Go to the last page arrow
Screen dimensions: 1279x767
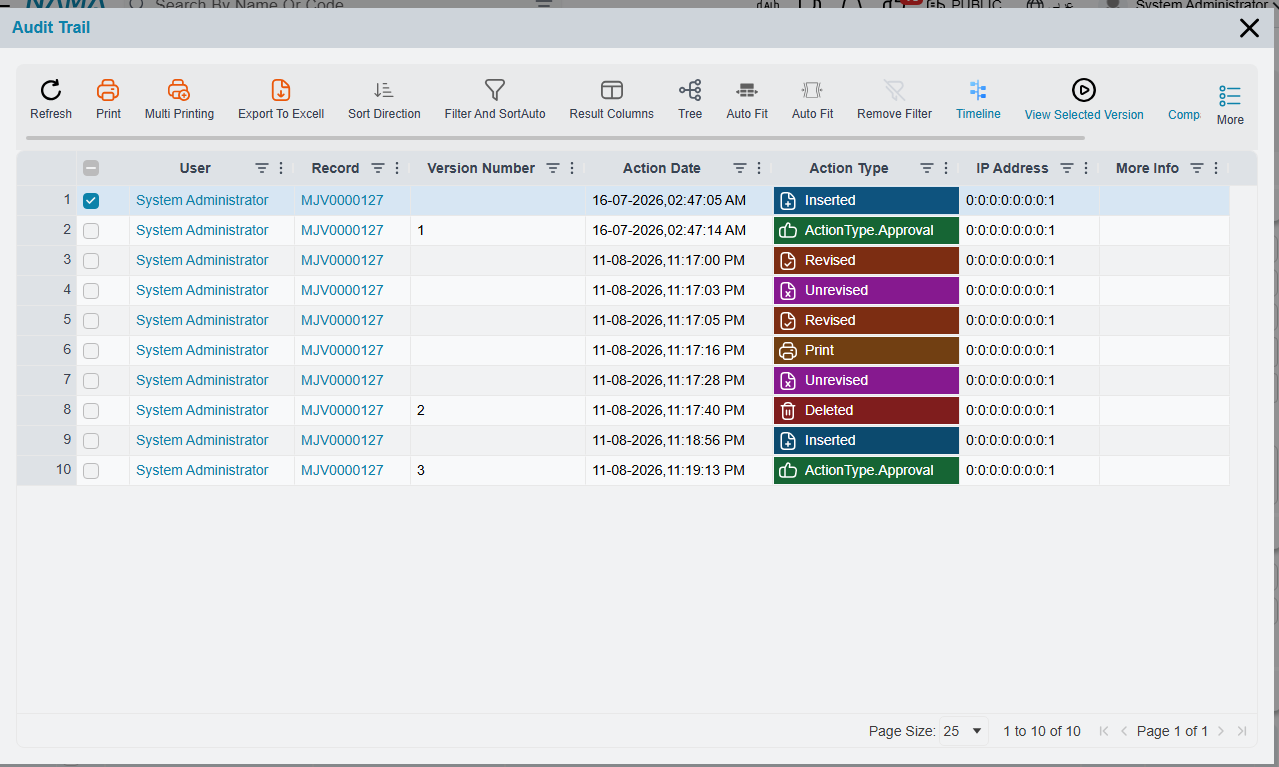pyautogui.click(x=1242, y=731)
